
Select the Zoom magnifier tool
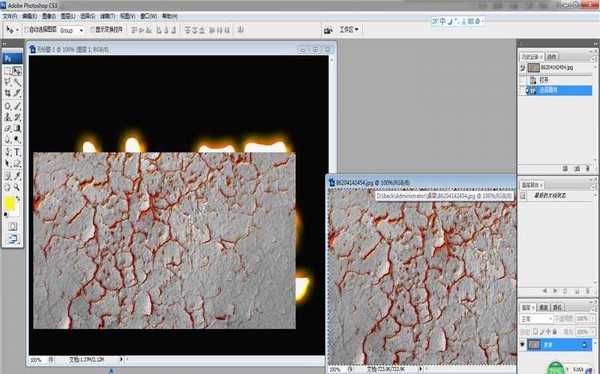coord(17,187)
